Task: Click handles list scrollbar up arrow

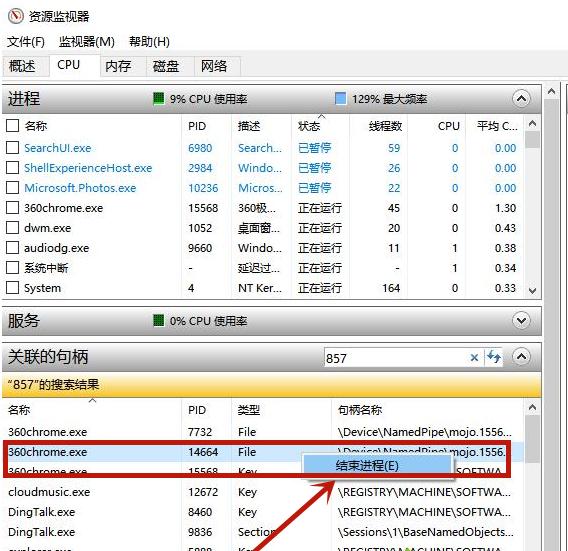Action: pos(532,408)
